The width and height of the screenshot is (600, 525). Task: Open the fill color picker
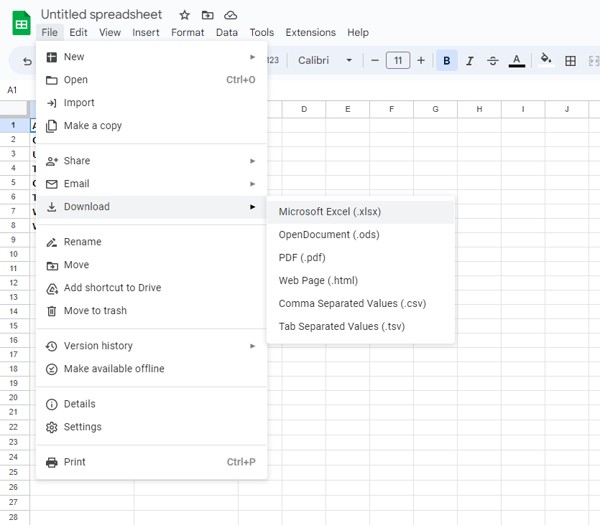pos(546,60)
